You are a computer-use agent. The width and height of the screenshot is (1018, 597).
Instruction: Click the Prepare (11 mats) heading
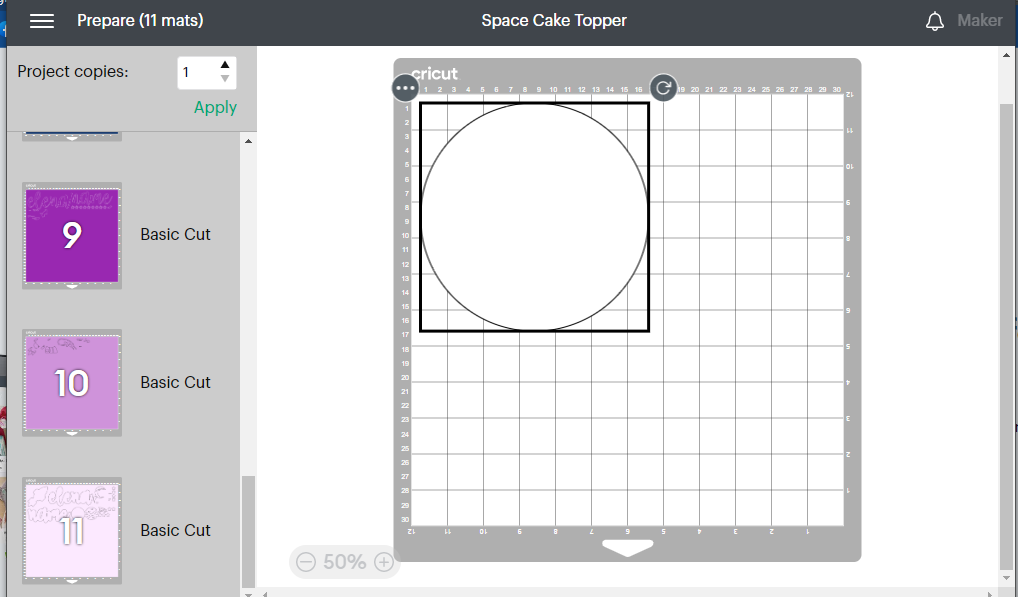coord(140,21)
